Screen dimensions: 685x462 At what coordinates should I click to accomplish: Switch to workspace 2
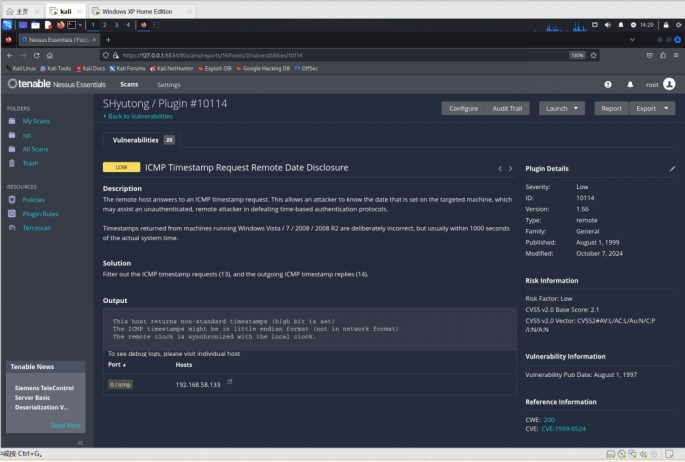[104, 25]
